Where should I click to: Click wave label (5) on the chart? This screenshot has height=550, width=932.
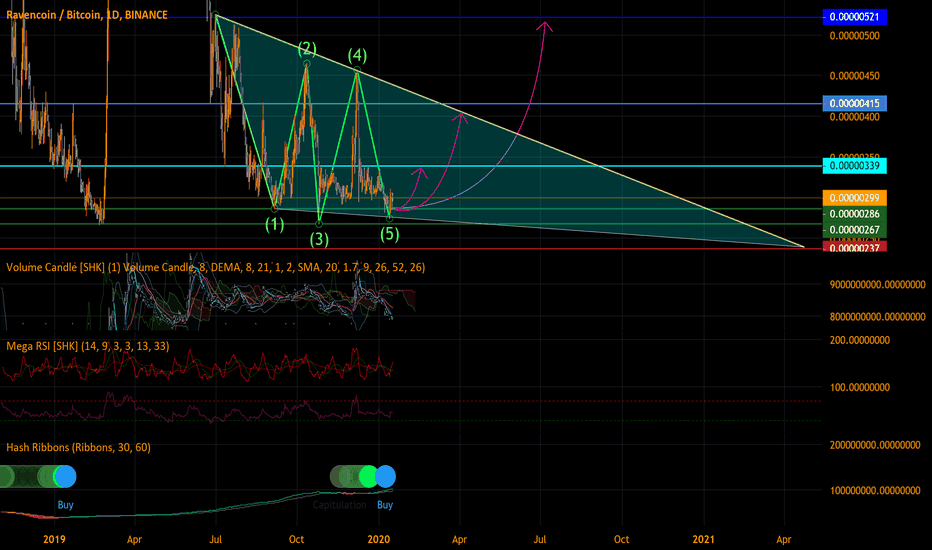pos(390,234)
